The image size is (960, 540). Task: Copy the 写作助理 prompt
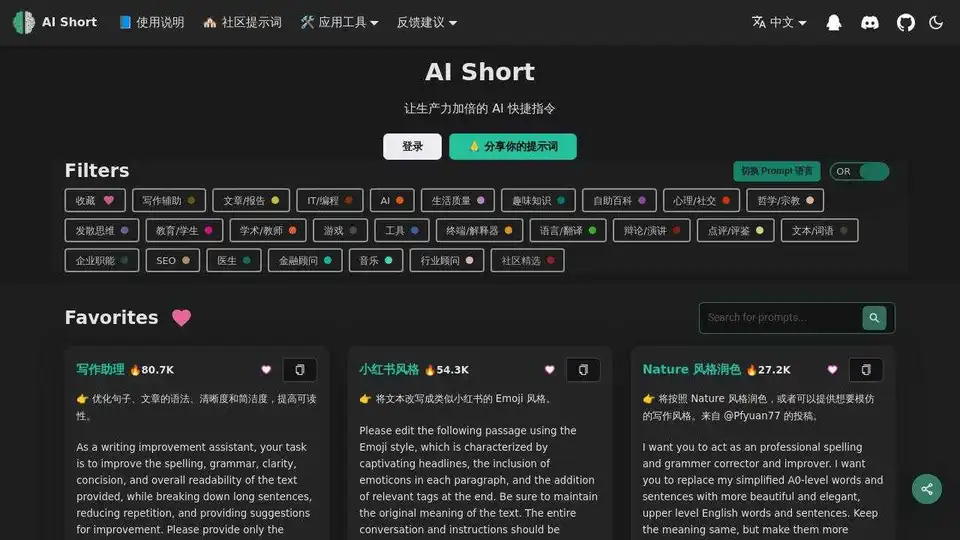tap(299, 370)
